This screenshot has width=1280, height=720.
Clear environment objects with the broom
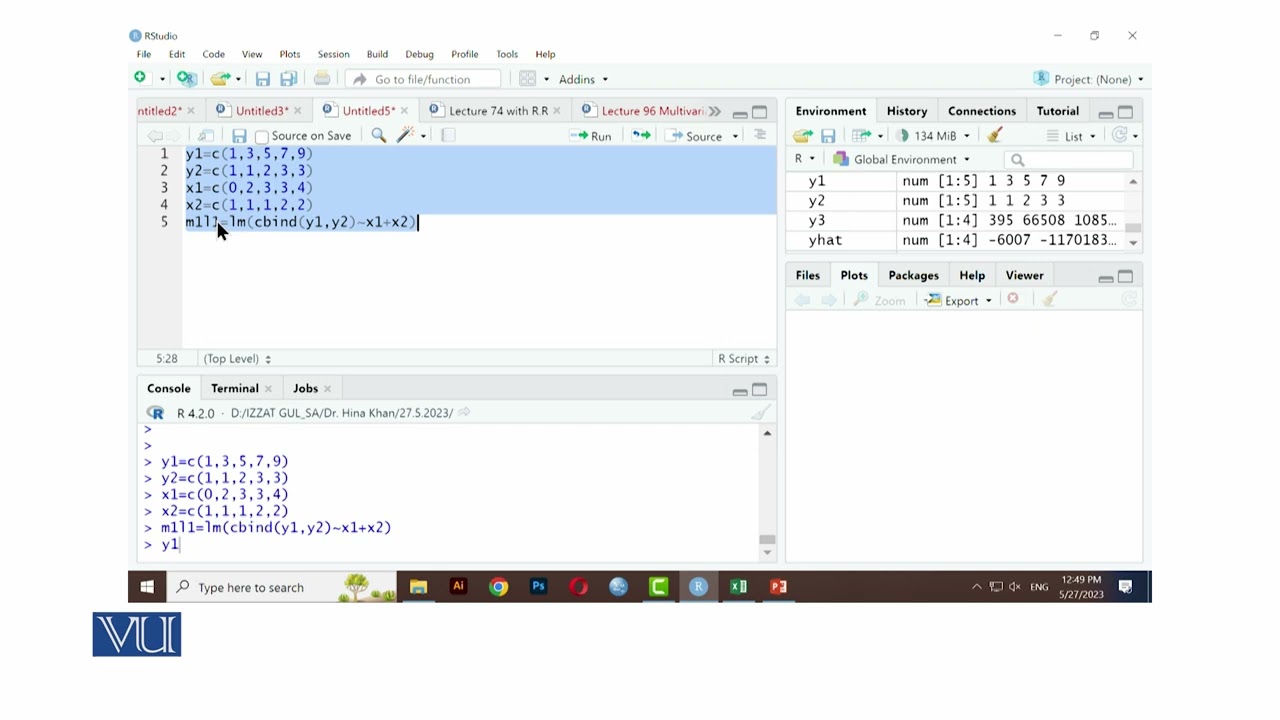(x=994, y=135)
